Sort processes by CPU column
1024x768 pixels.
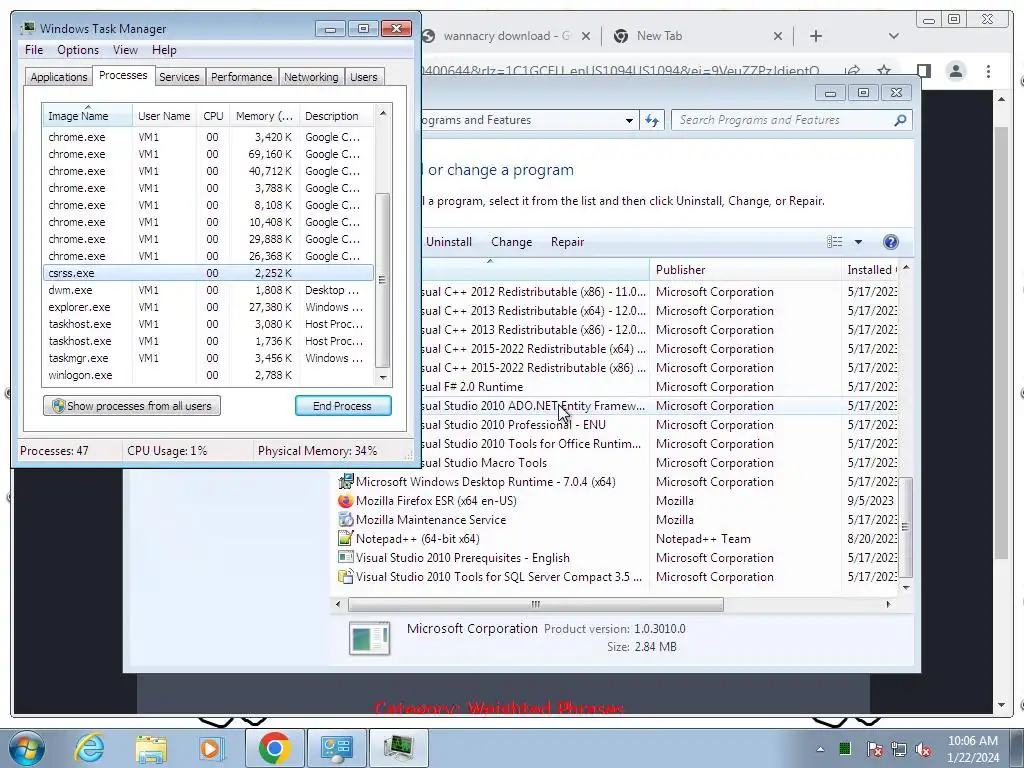(213, 116)
